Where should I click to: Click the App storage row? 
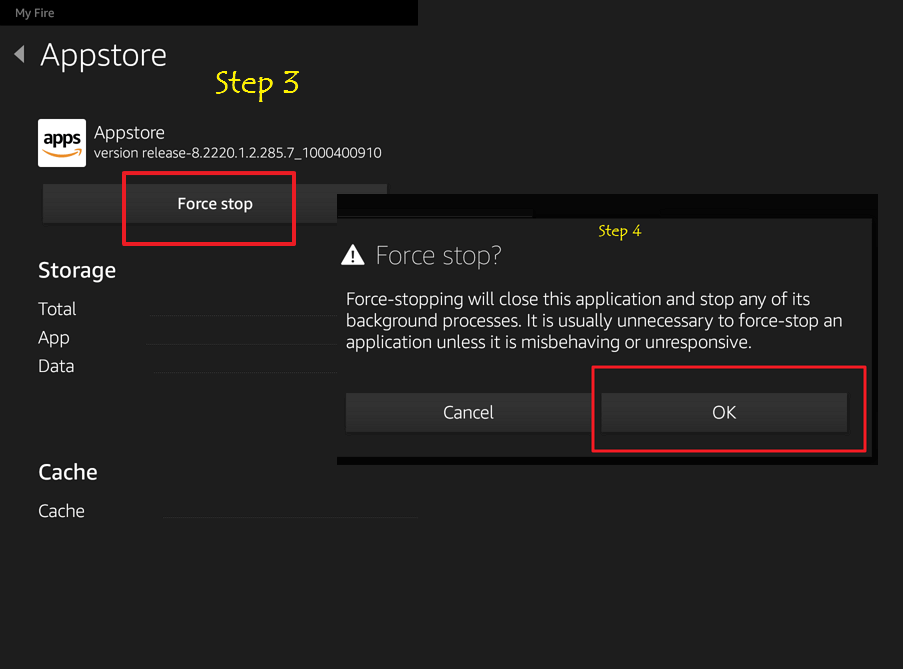click(187, 337)
